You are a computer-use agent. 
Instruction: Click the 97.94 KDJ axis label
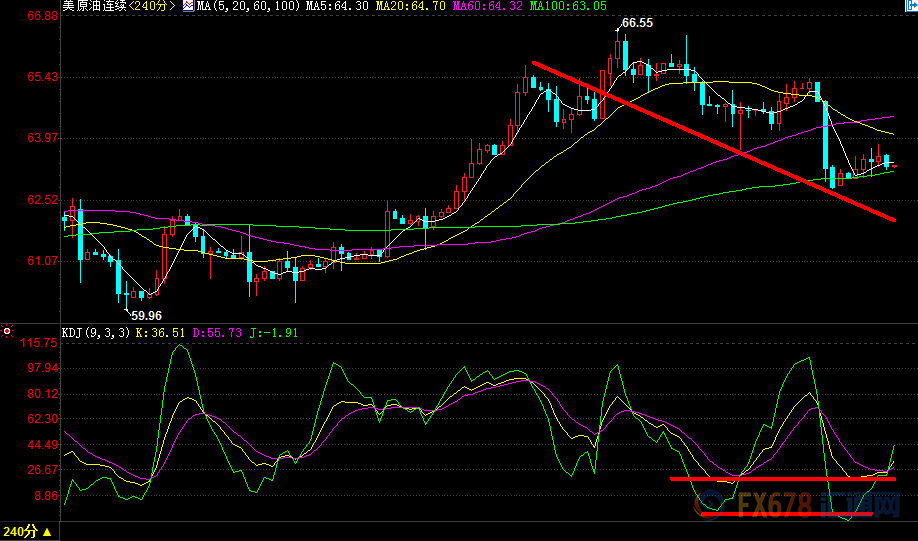coord(43,368)
